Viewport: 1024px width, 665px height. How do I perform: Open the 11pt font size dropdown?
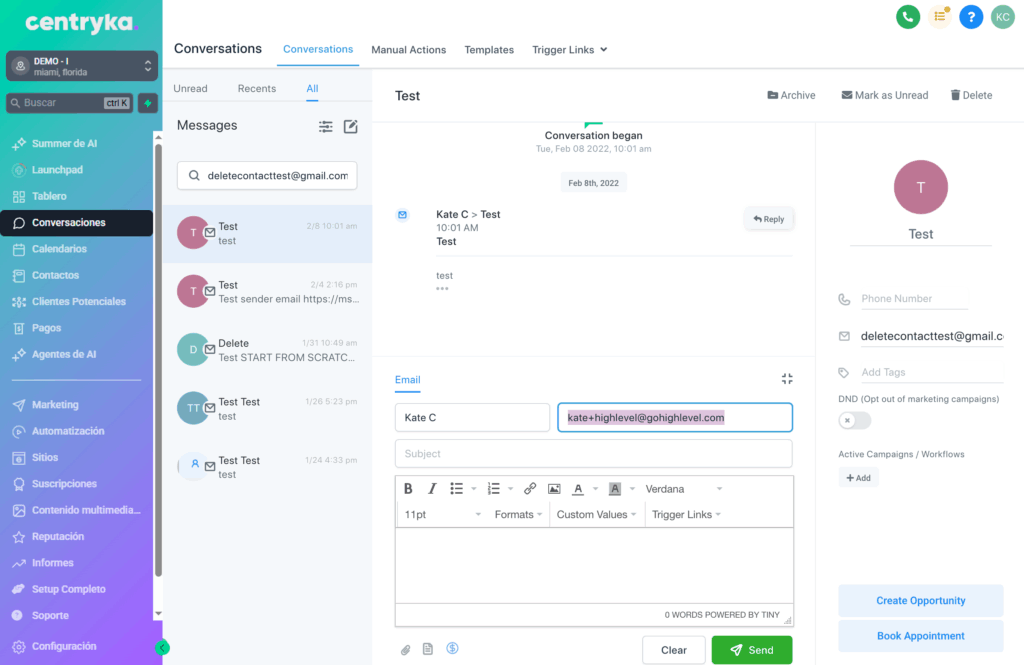(442, 514)
